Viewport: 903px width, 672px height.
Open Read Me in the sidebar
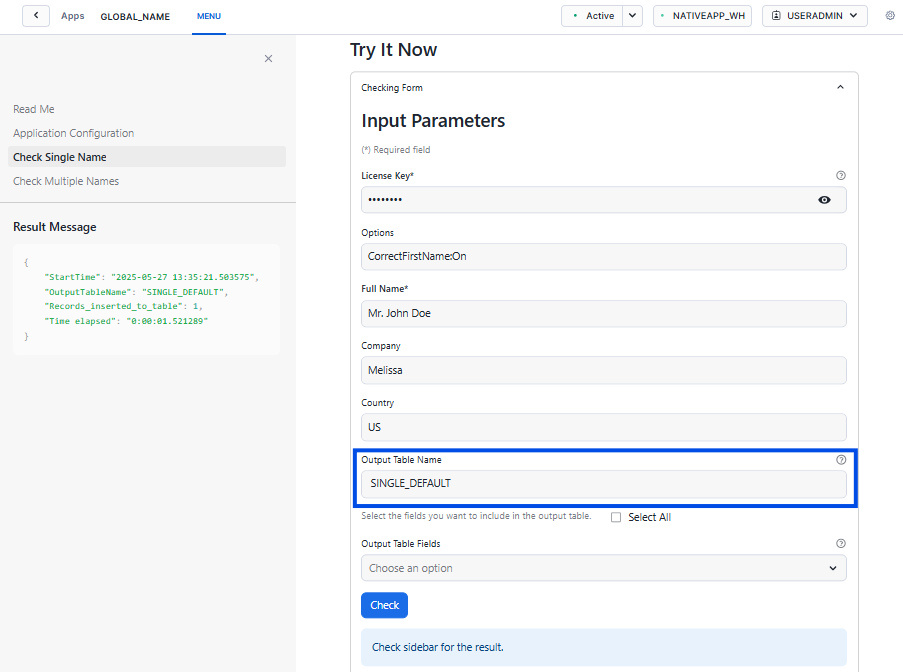coord(34,109)
